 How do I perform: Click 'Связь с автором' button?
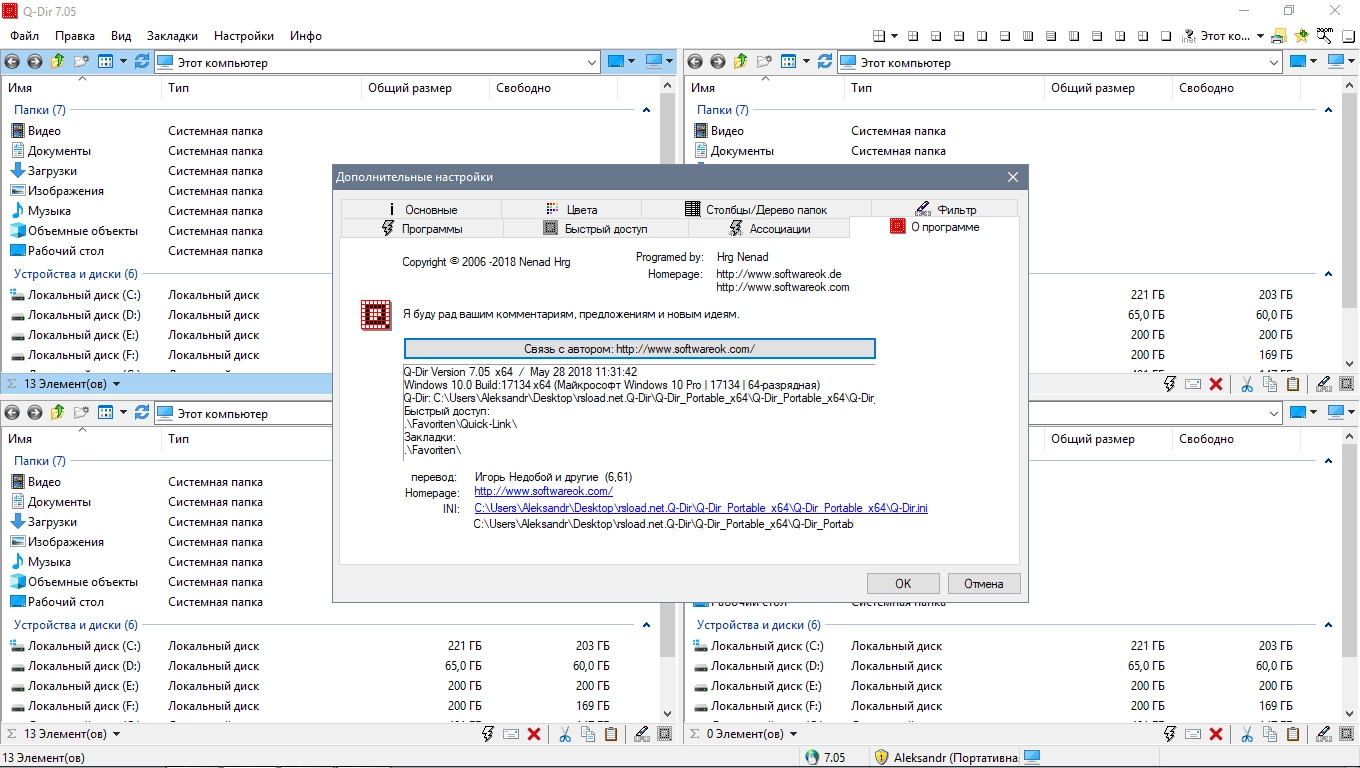(x=639, y=349)
